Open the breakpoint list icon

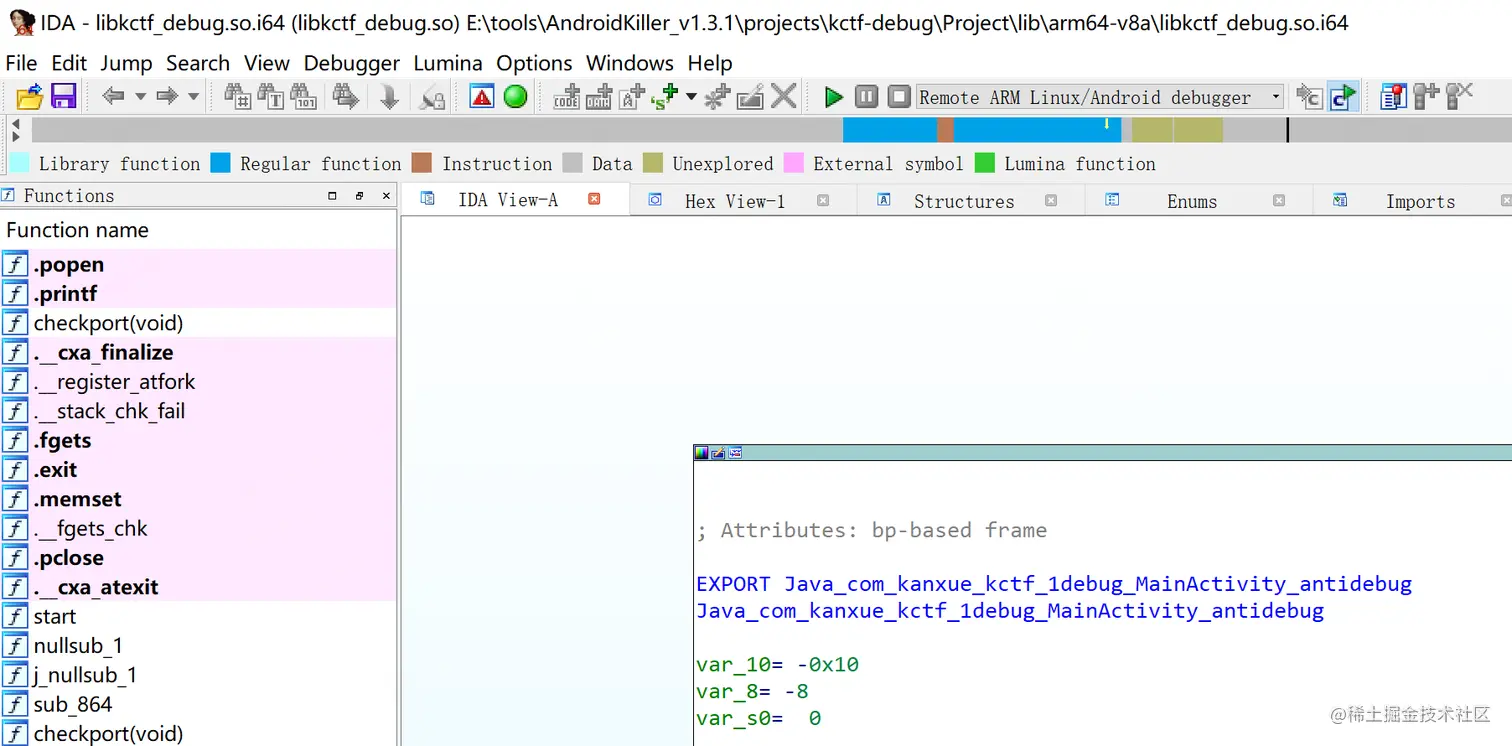pos(1393,97)
